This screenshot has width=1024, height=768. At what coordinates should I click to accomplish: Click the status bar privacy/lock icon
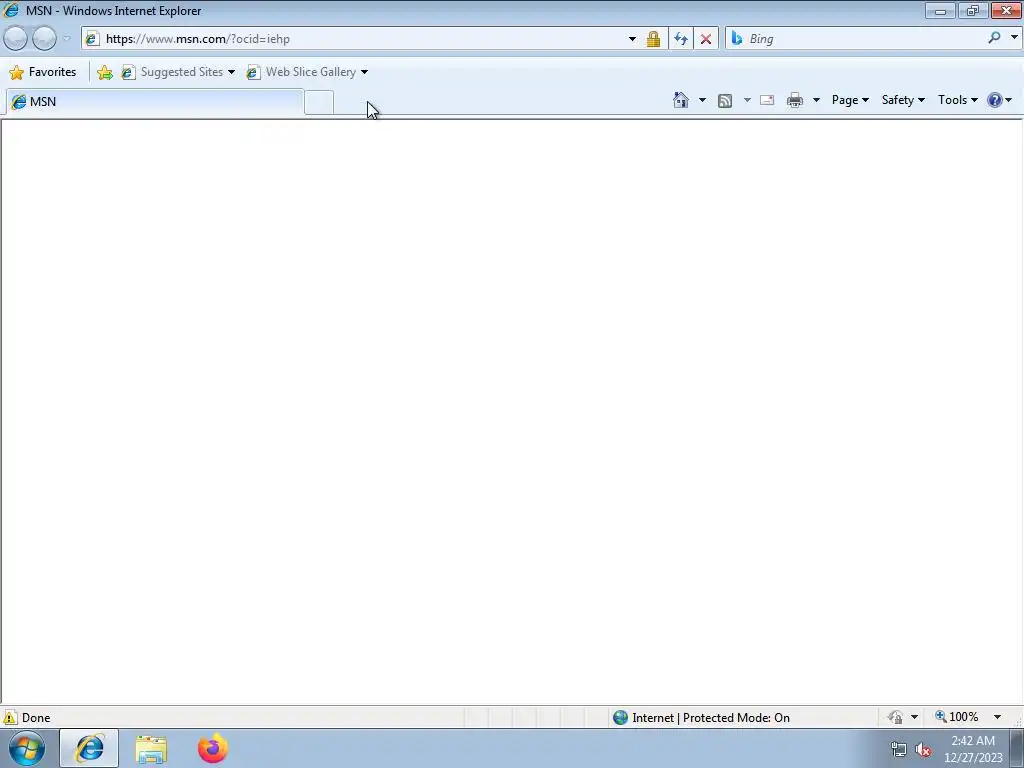(x=895, y=717)
